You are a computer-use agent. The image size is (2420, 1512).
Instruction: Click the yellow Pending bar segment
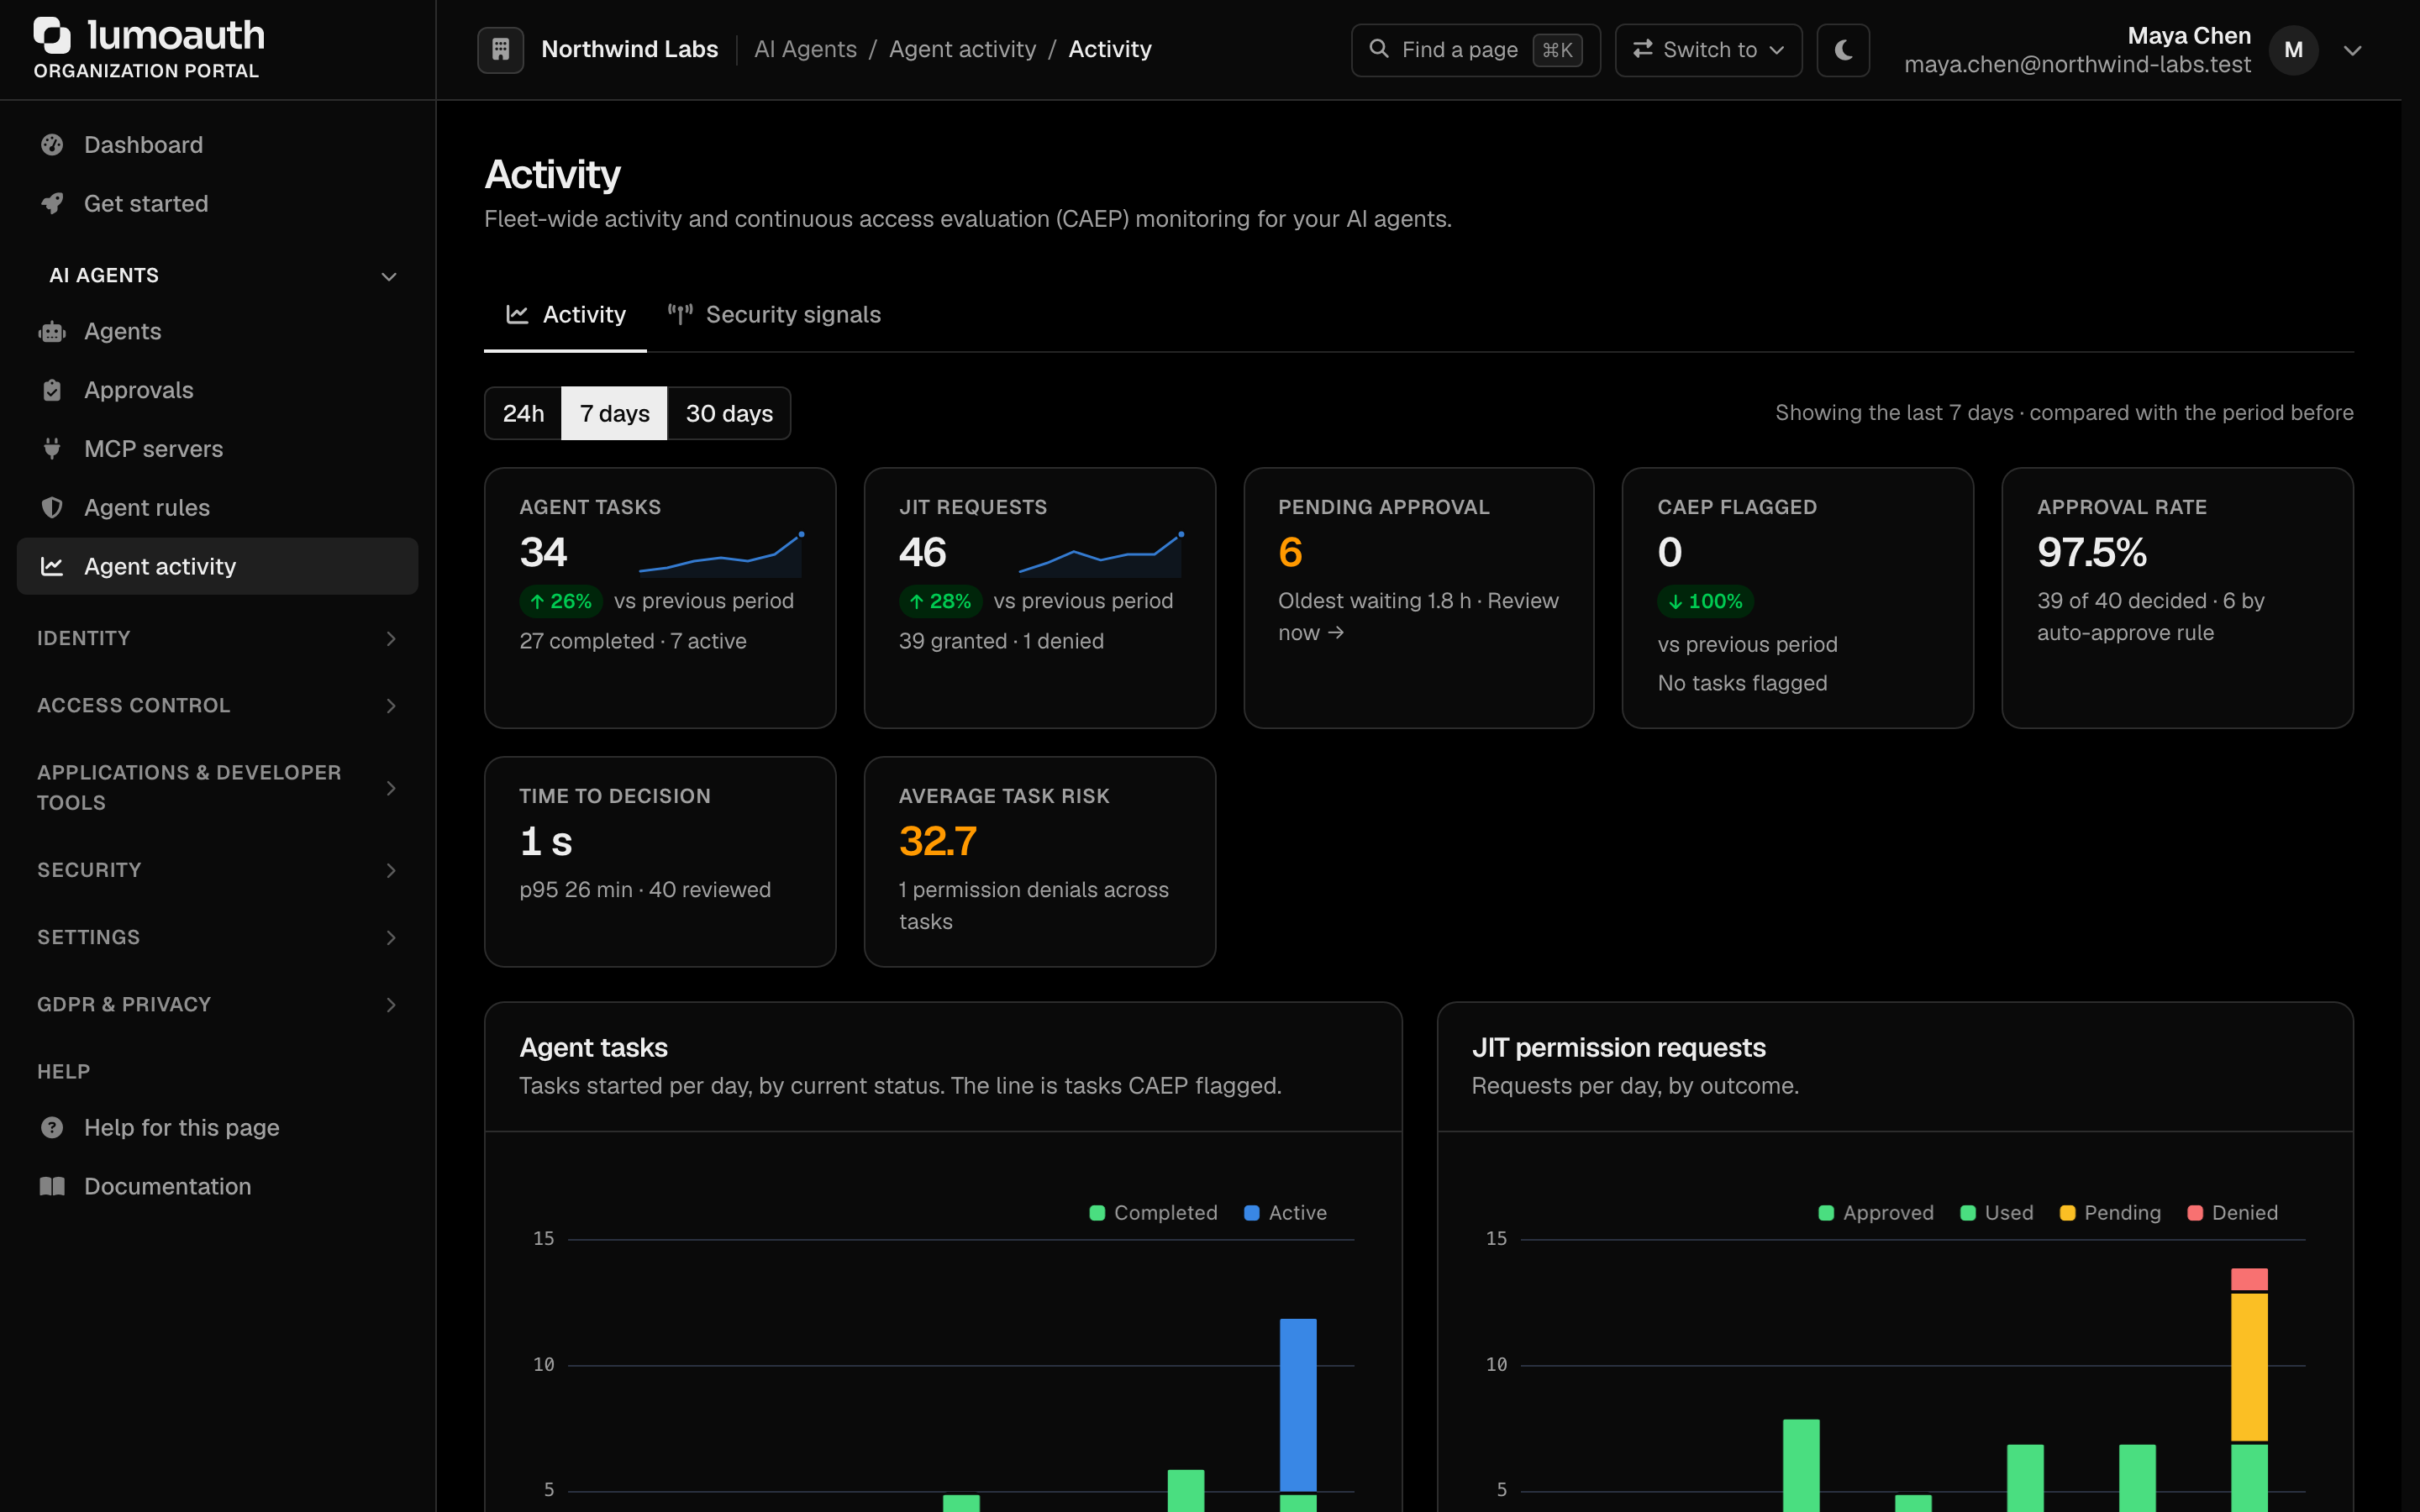[2249, 1367]
